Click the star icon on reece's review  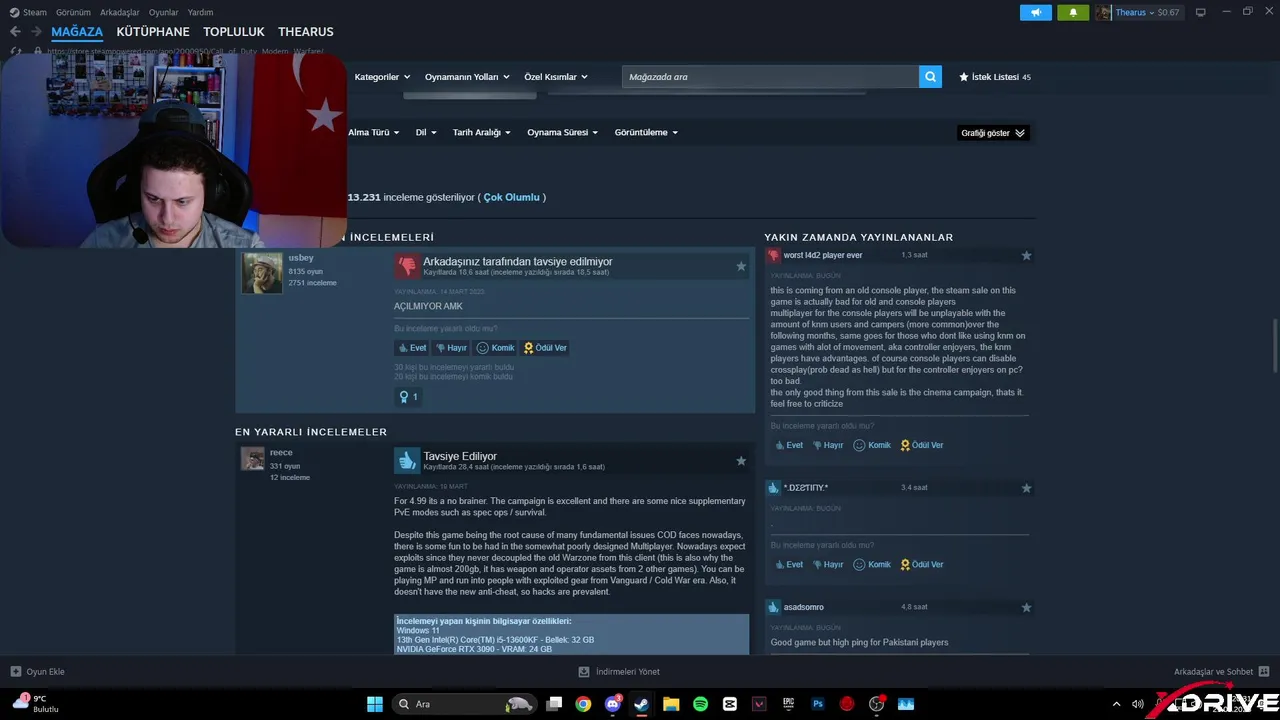coord(741,461)
